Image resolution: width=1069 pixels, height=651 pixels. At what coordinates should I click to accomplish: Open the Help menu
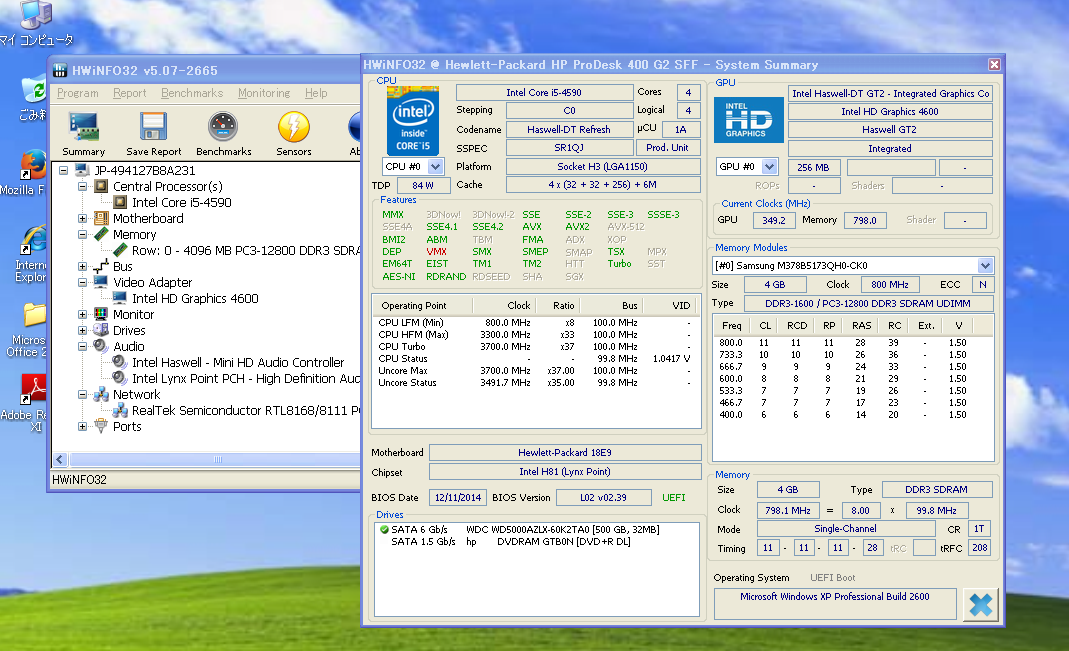click(x=316, y=93)
